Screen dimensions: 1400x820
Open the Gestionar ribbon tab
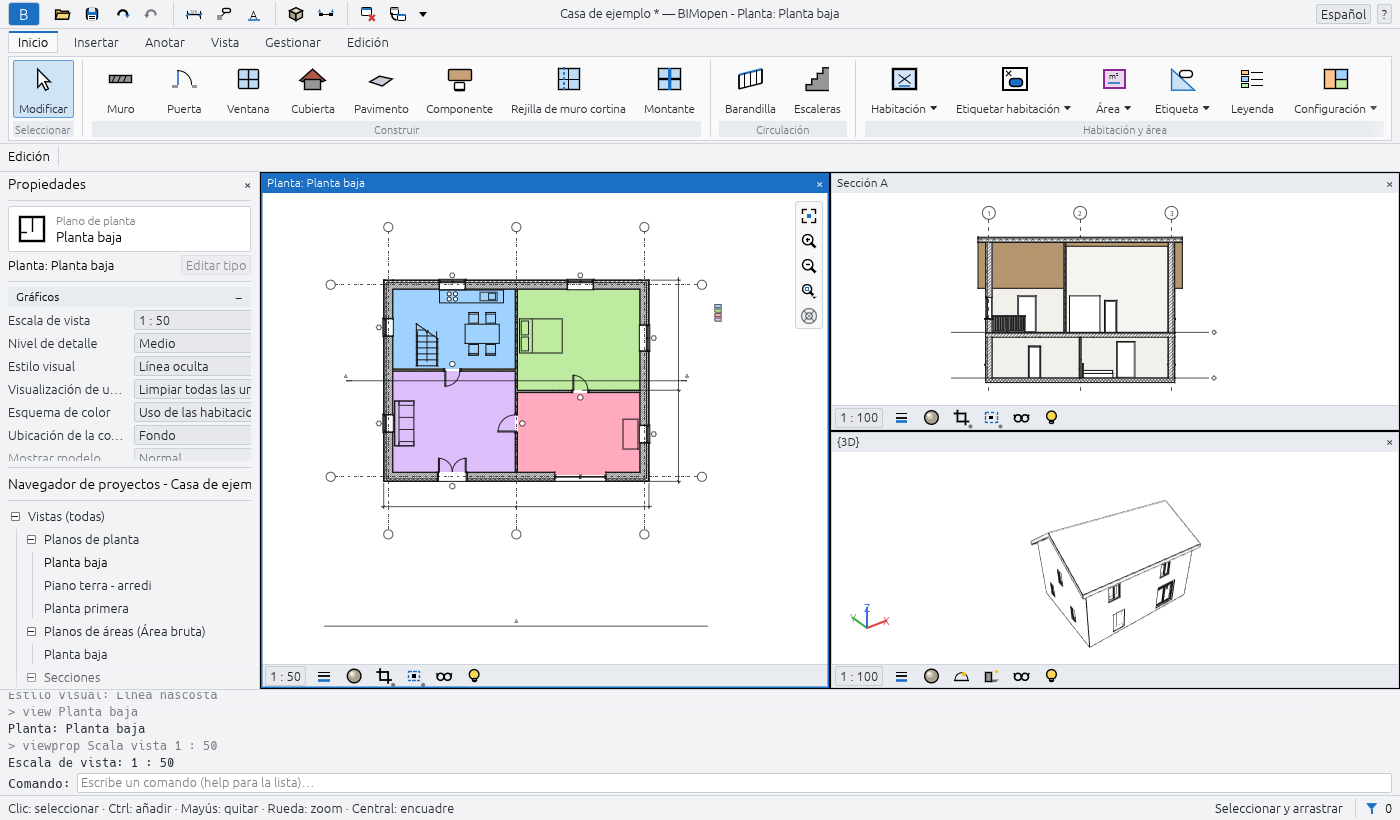pyautogui.click(x=293, y=42)
